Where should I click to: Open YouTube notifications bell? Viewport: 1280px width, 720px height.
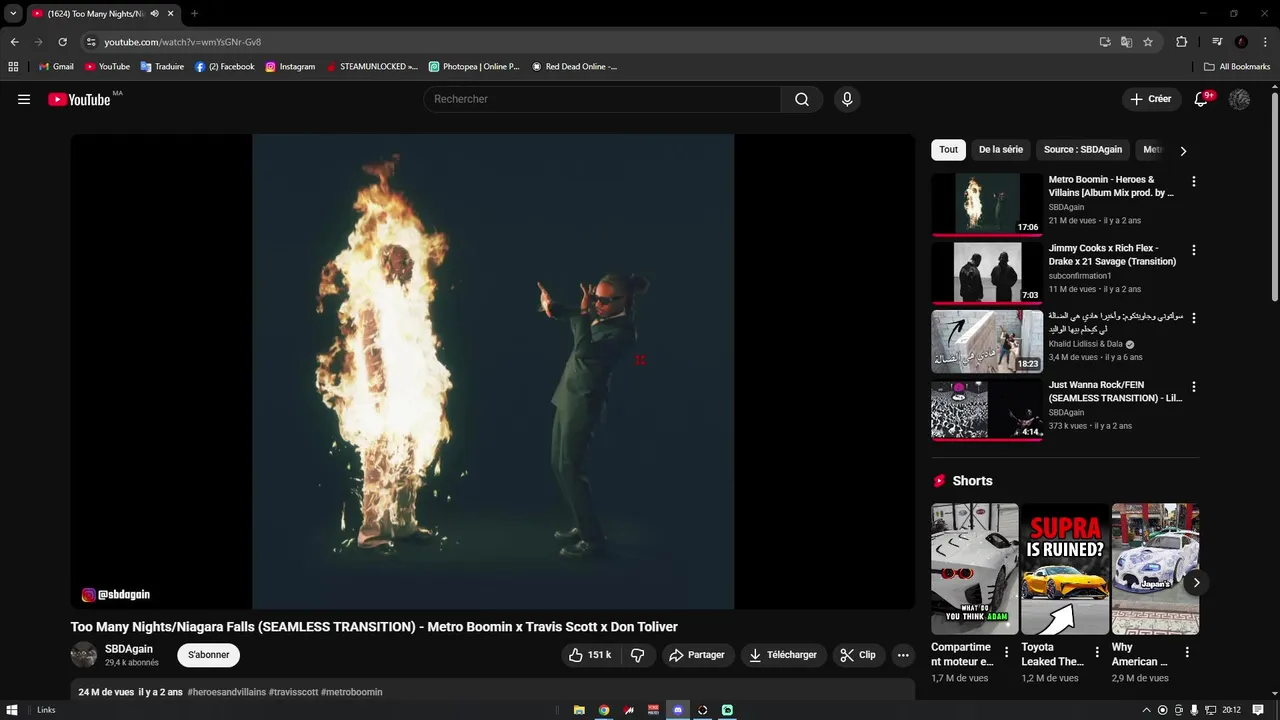1201,99
